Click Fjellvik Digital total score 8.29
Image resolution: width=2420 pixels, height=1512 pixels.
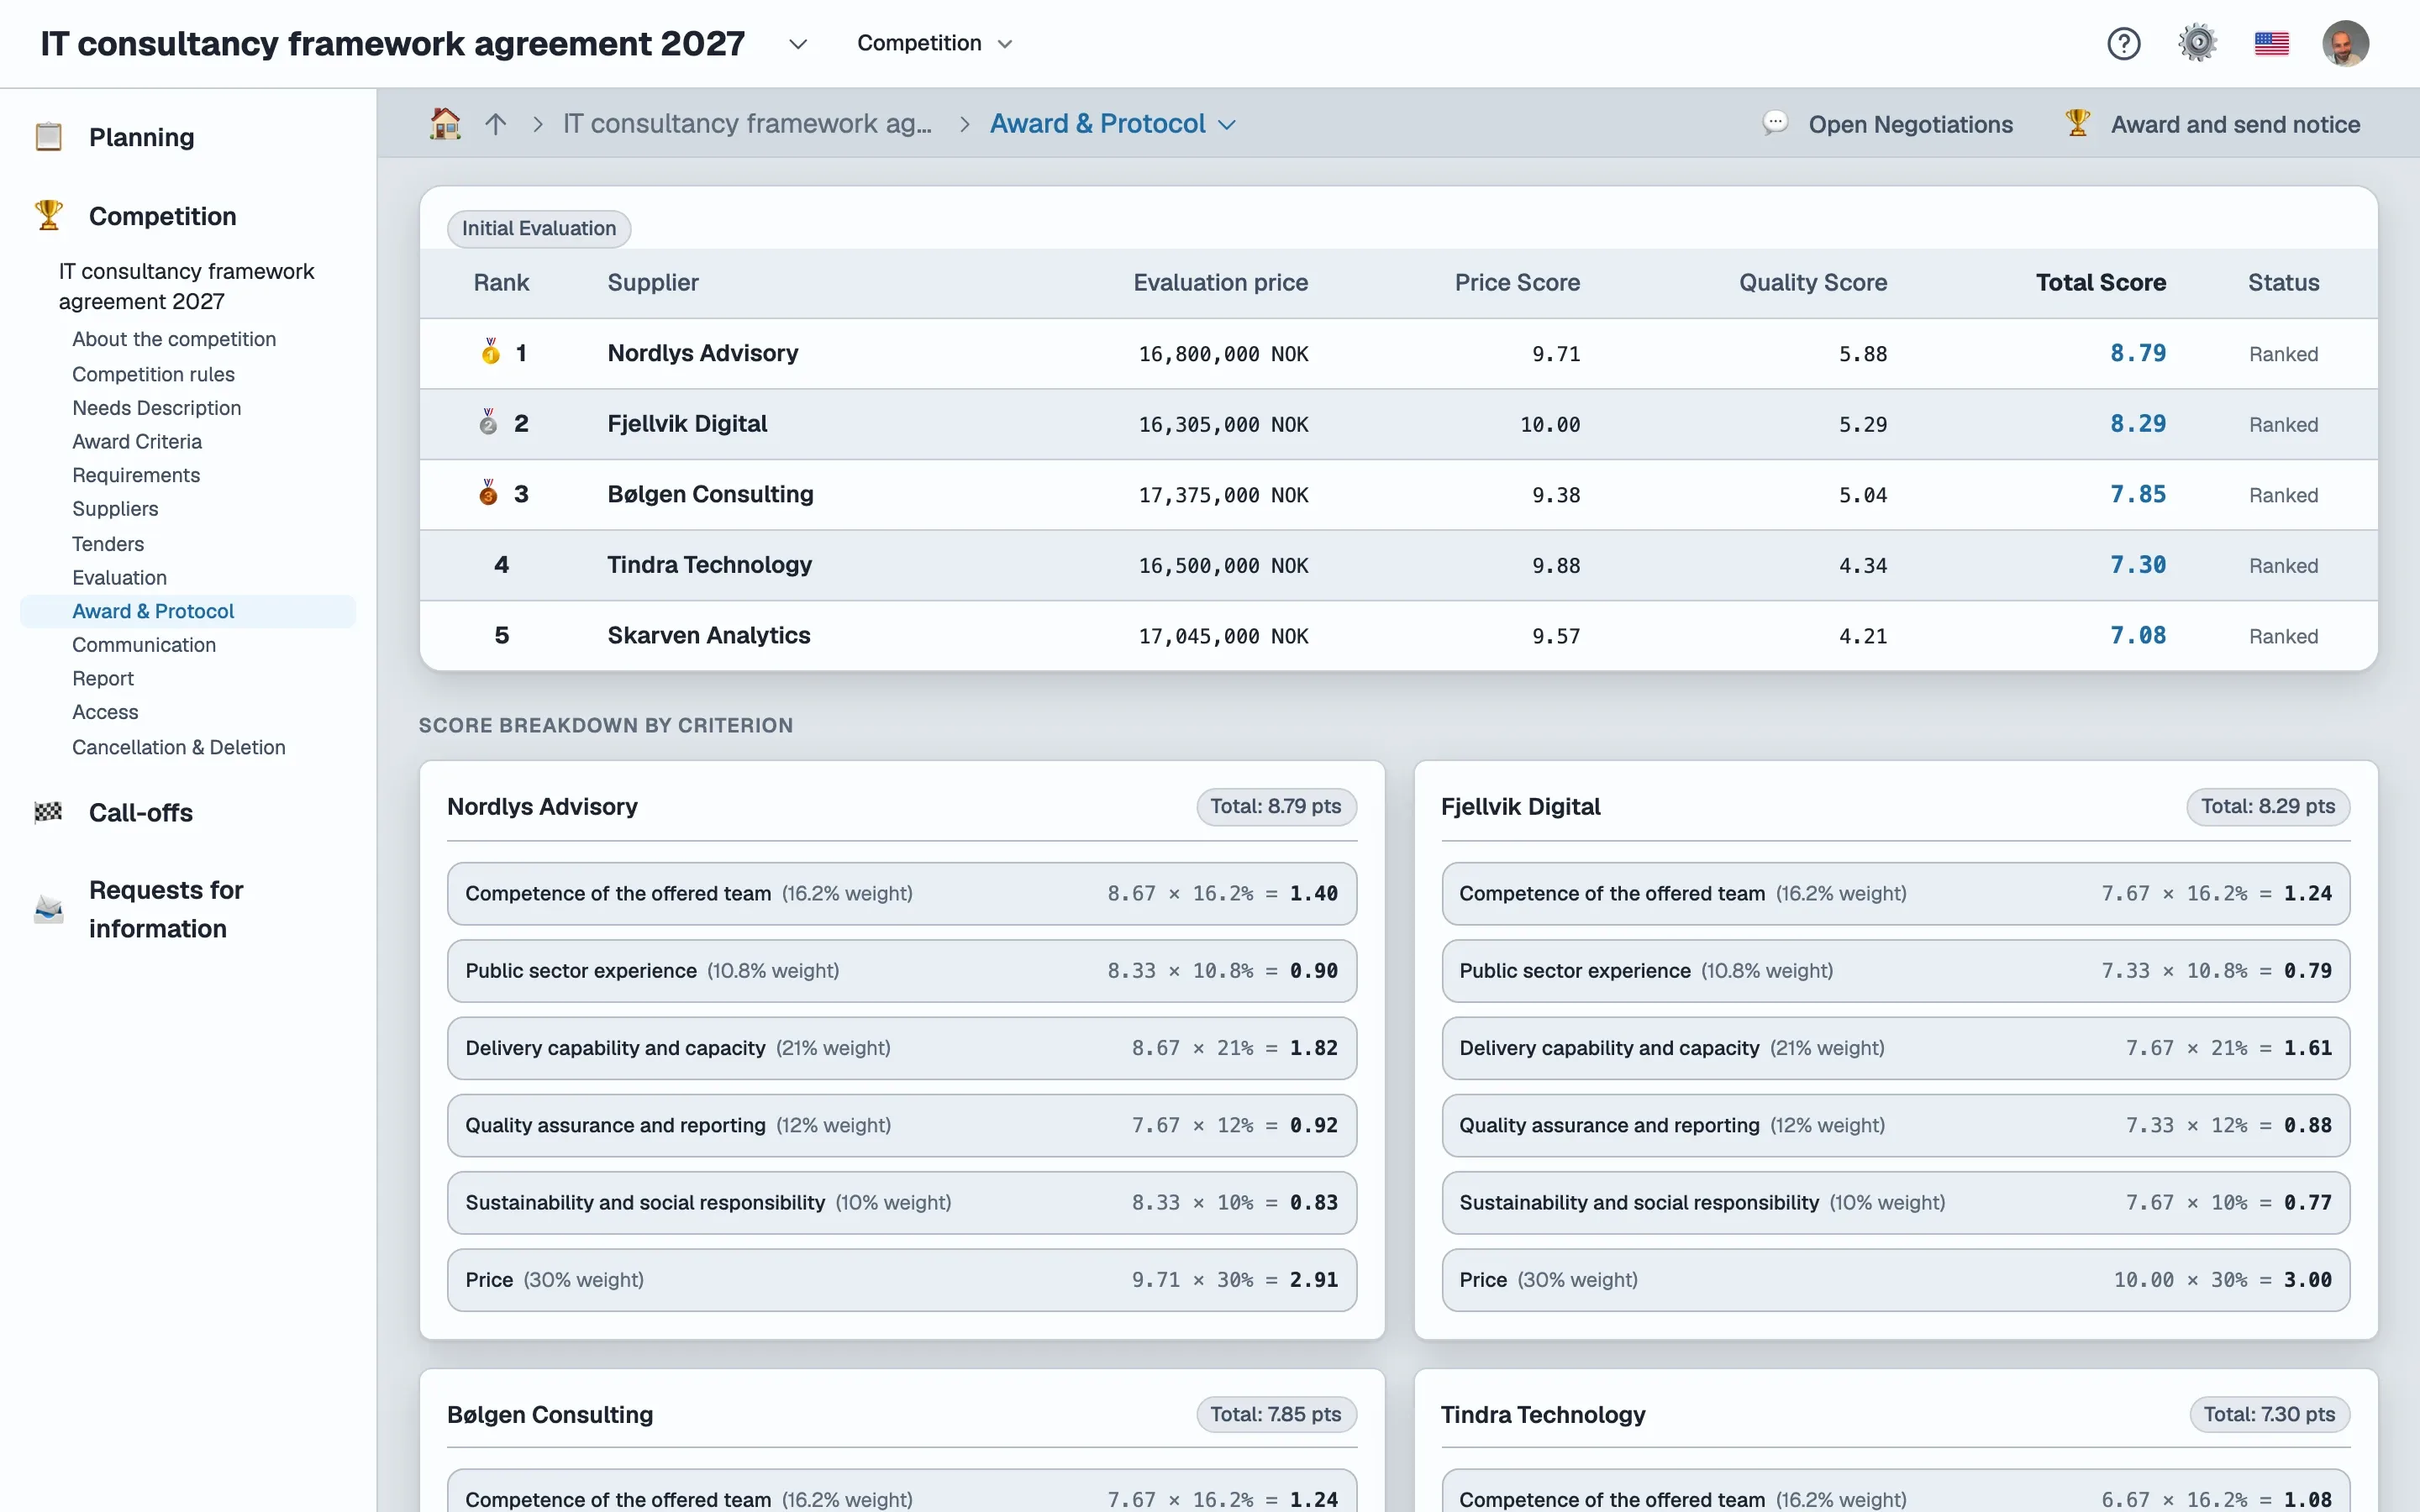tap(2138, 423)
